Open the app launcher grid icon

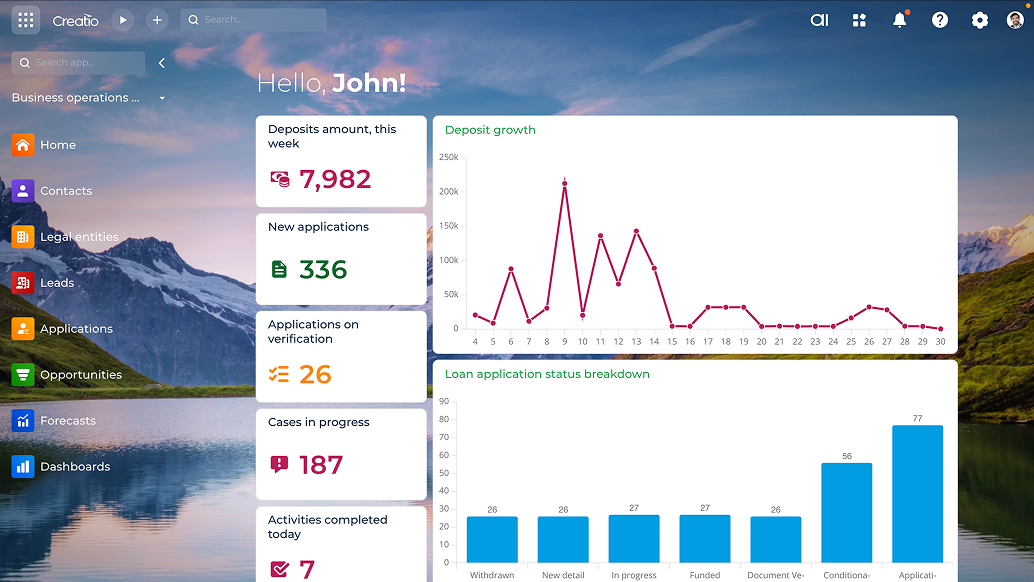click(x=26, y=20)
